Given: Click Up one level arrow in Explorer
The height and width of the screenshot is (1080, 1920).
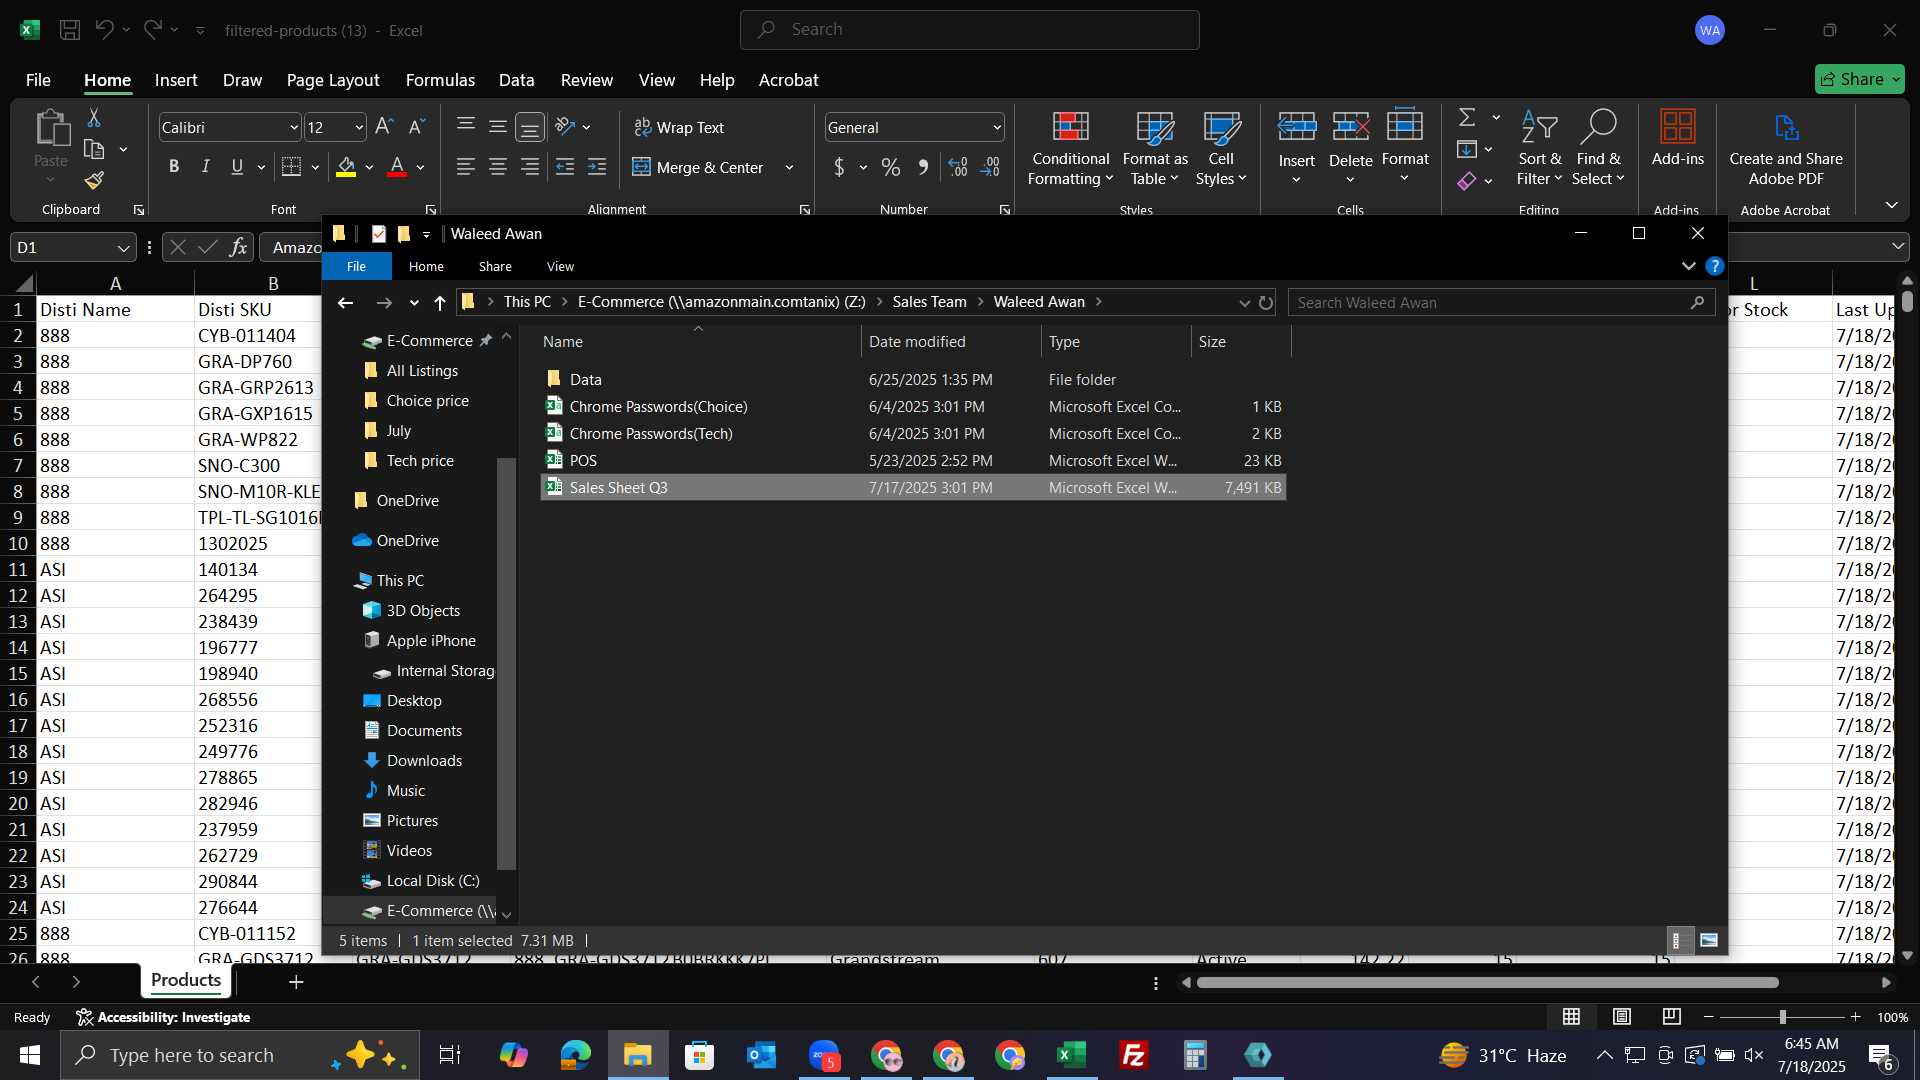Looking at the screenshot, I should (x=440, y=303).
